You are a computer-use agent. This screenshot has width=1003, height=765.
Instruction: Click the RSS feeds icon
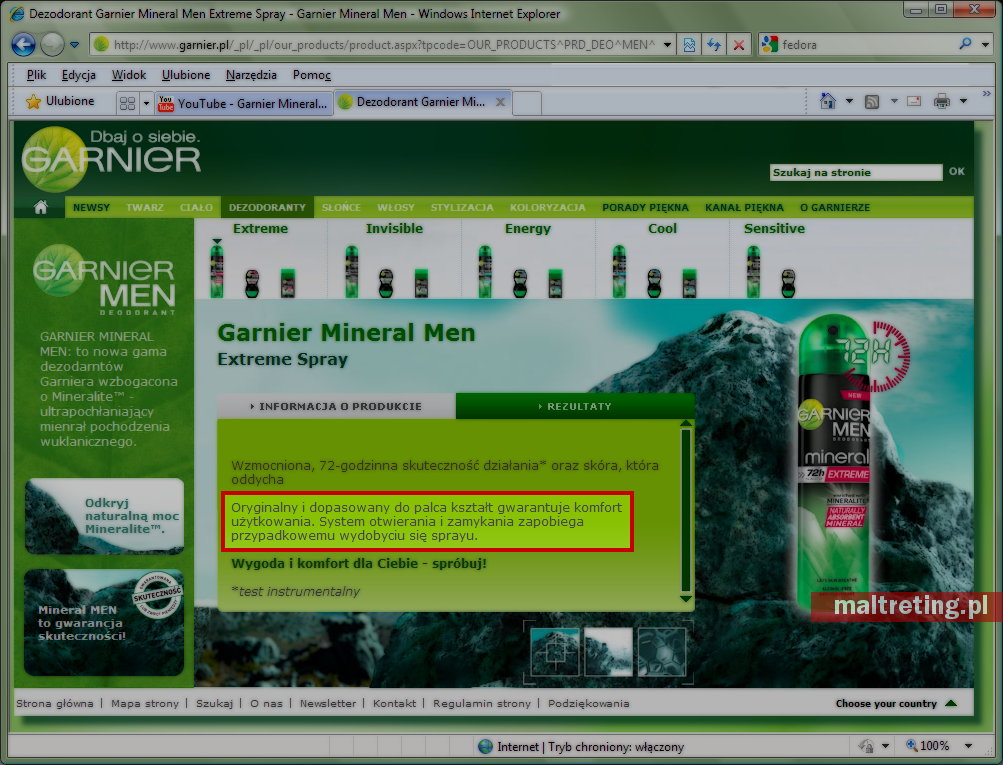(x=872, y=101)
